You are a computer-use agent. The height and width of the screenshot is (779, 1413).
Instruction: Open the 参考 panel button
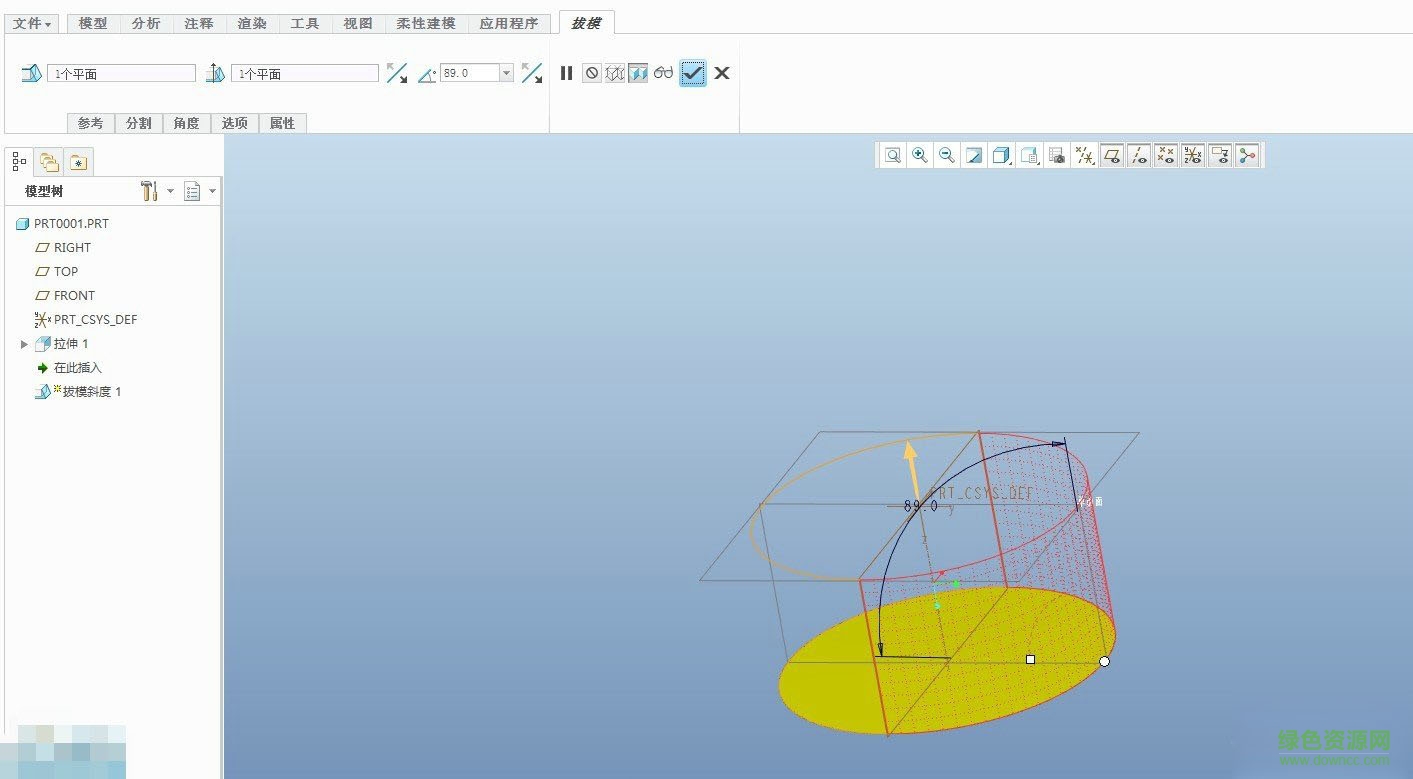pyautogui.click(x=90, y=123)
